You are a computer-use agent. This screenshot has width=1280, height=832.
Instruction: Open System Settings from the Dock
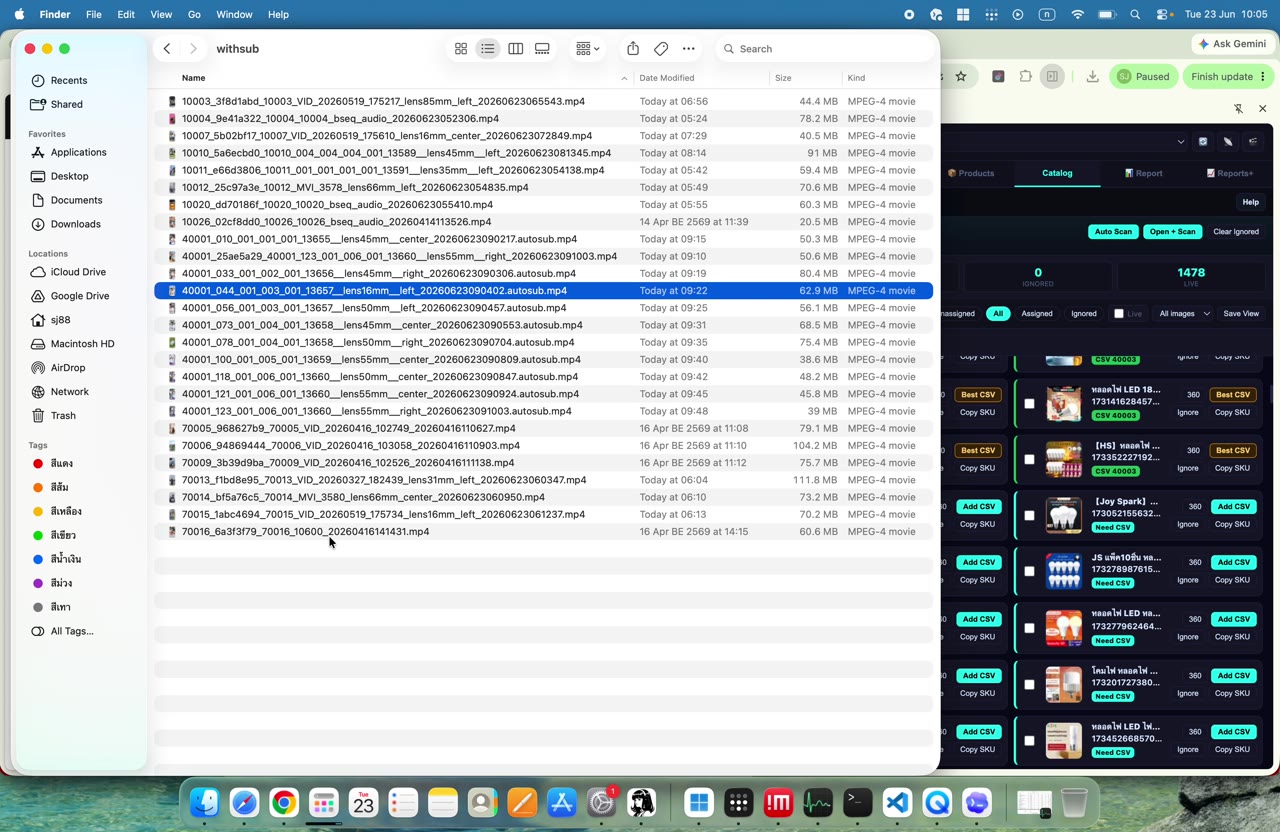pyautogui.click(x=602, y=803)
